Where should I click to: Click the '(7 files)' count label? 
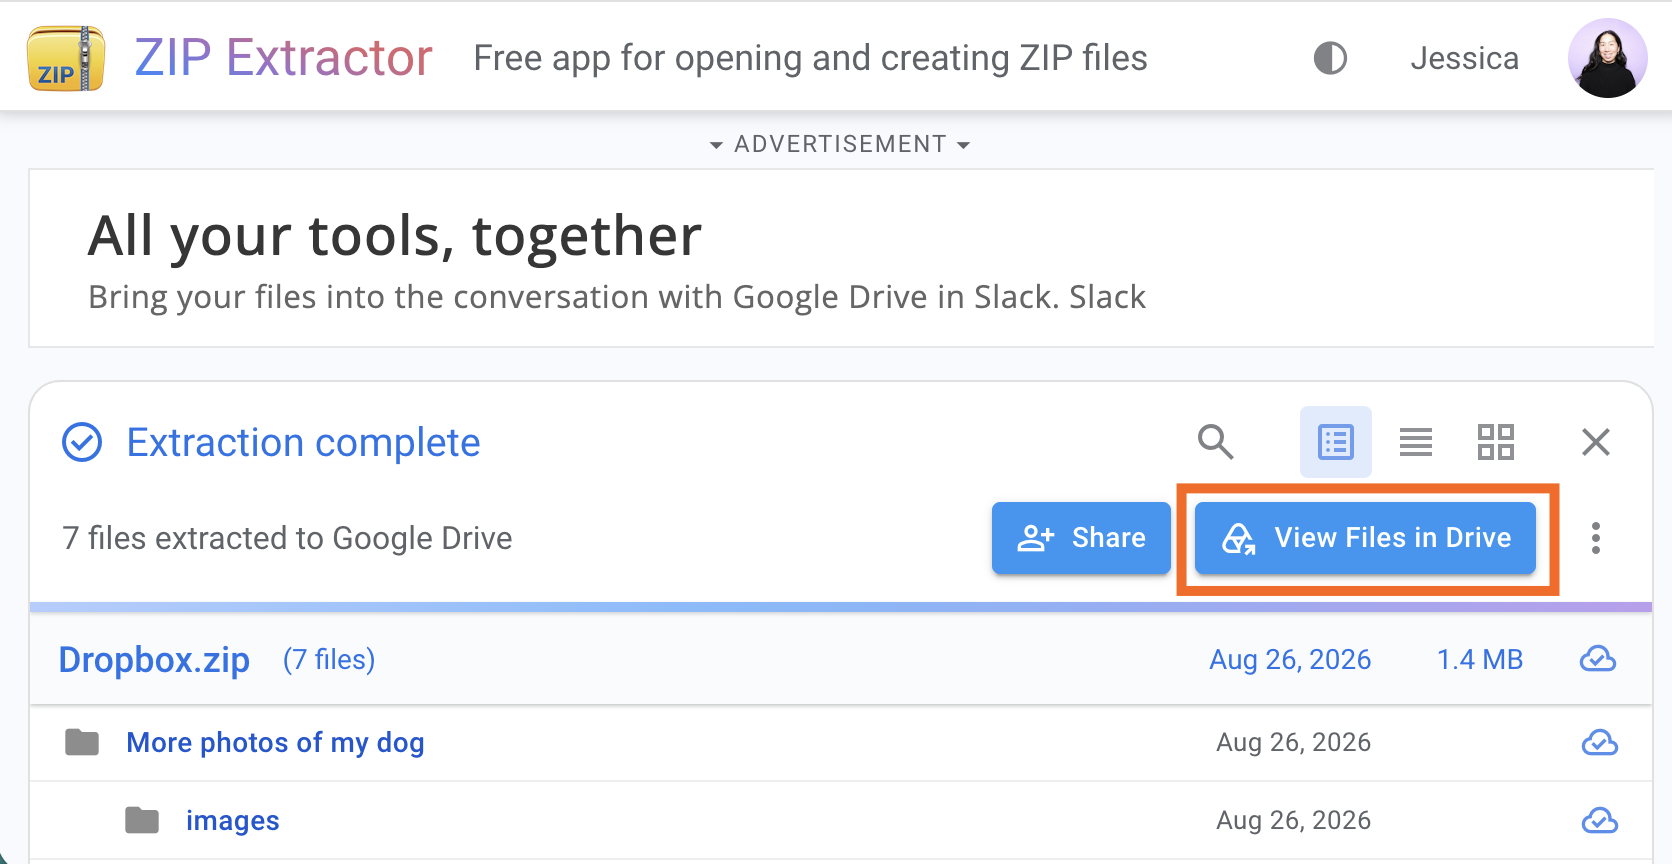(329, 660)
